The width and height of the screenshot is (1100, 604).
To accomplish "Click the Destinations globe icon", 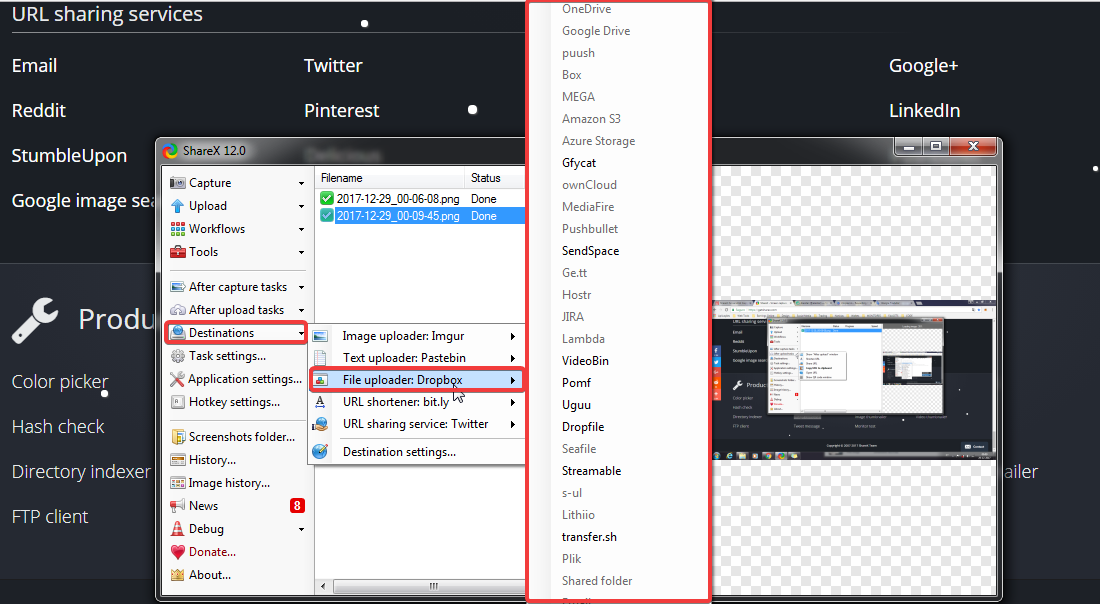I will click(x=177, y=333).
